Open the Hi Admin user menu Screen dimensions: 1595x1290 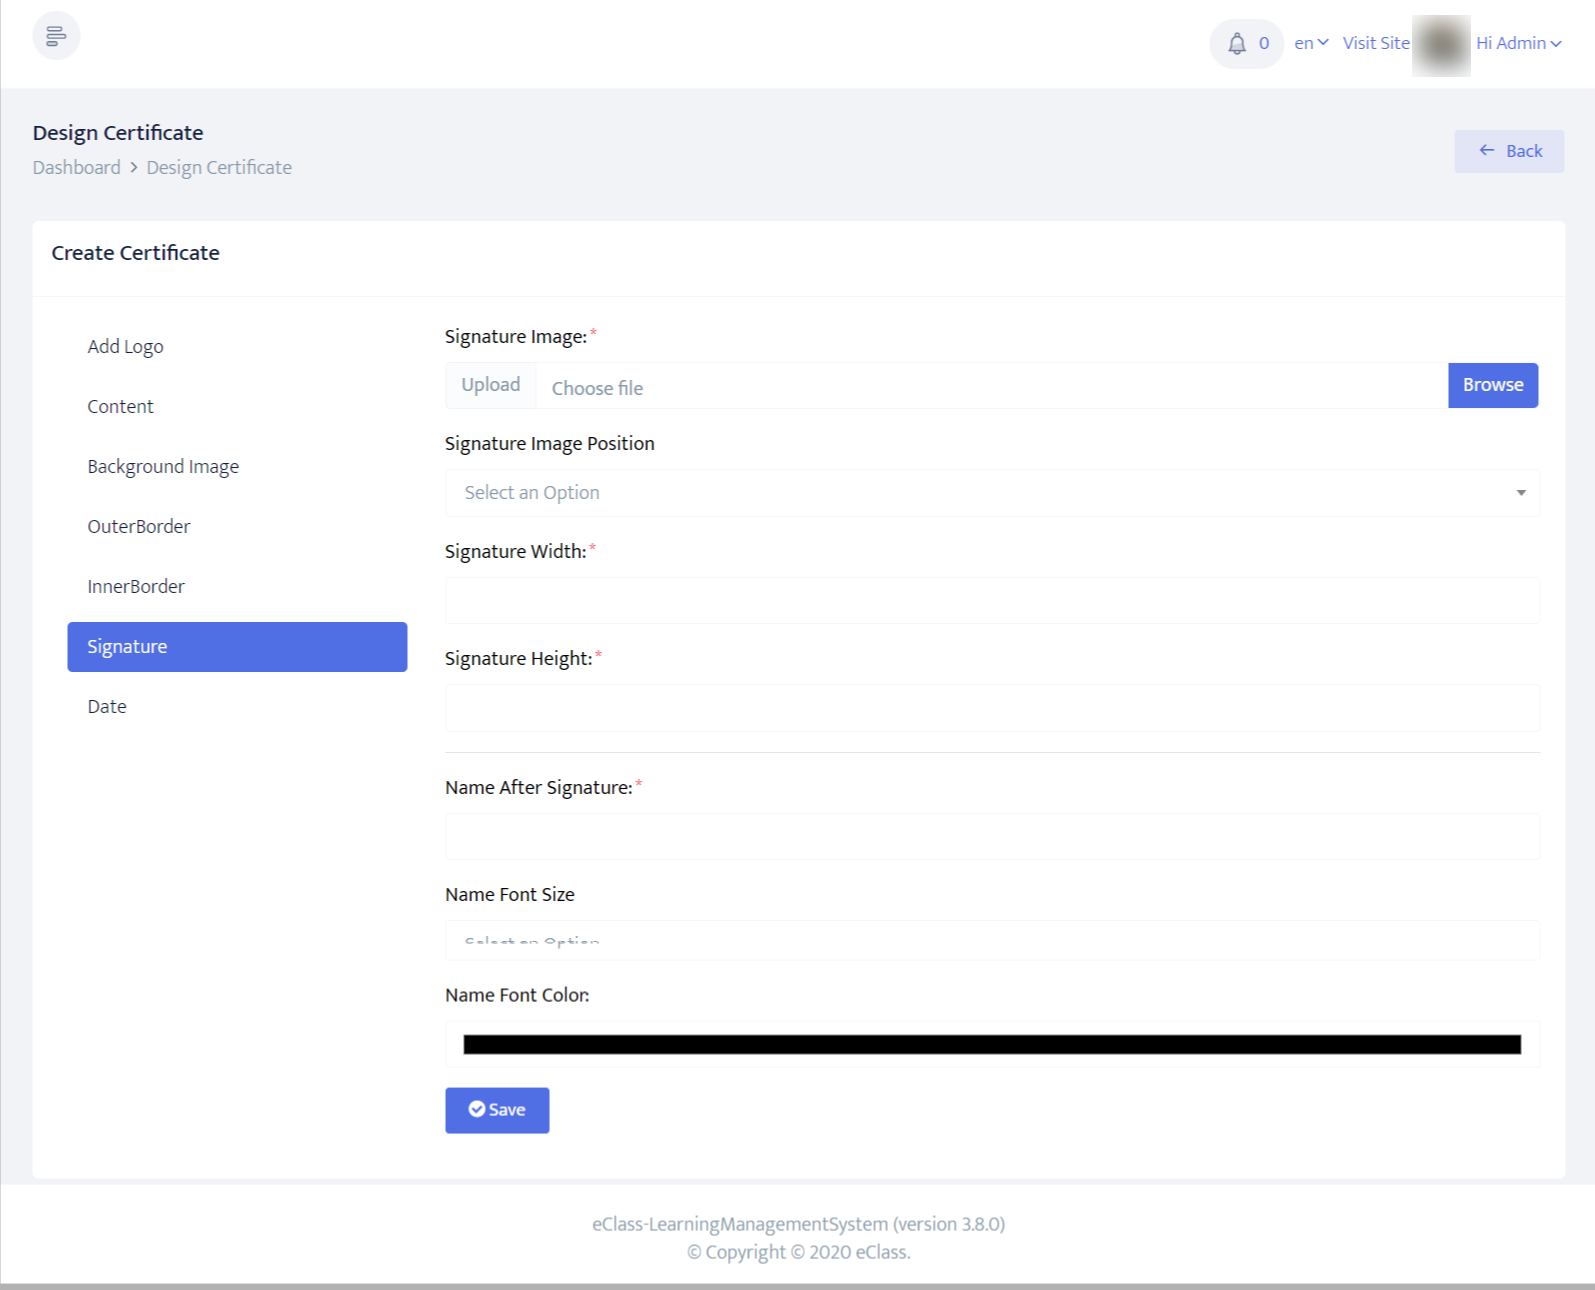[1518, 43]
